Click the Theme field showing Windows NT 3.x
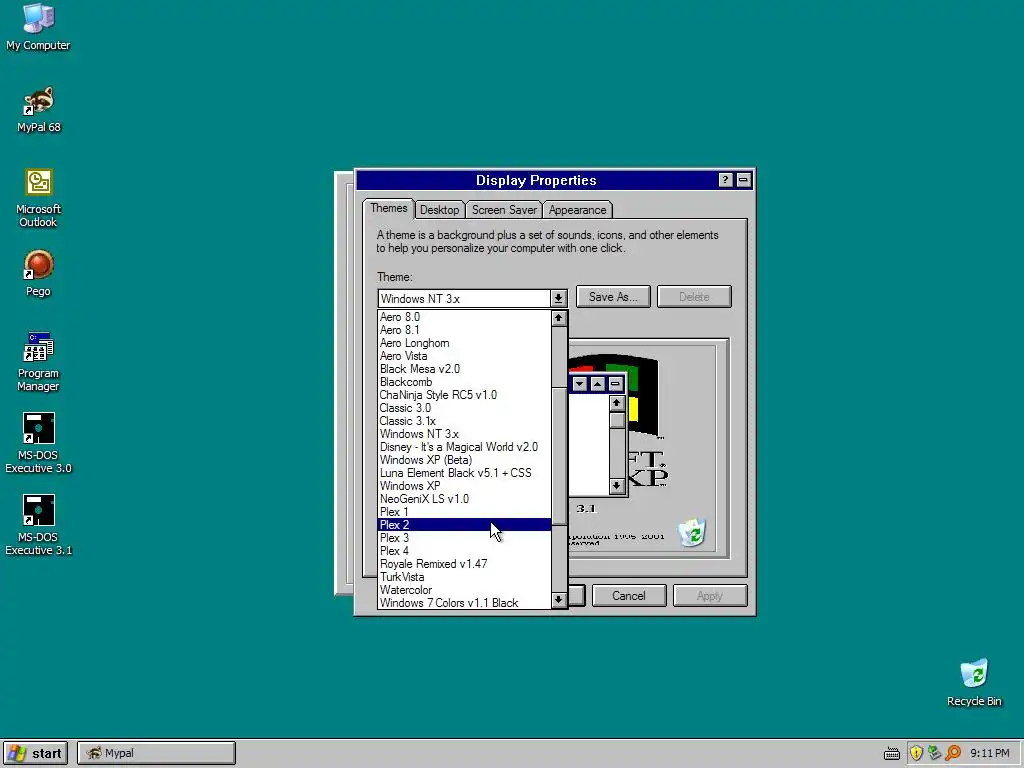 pyautogui.click(x=464, y=298)
